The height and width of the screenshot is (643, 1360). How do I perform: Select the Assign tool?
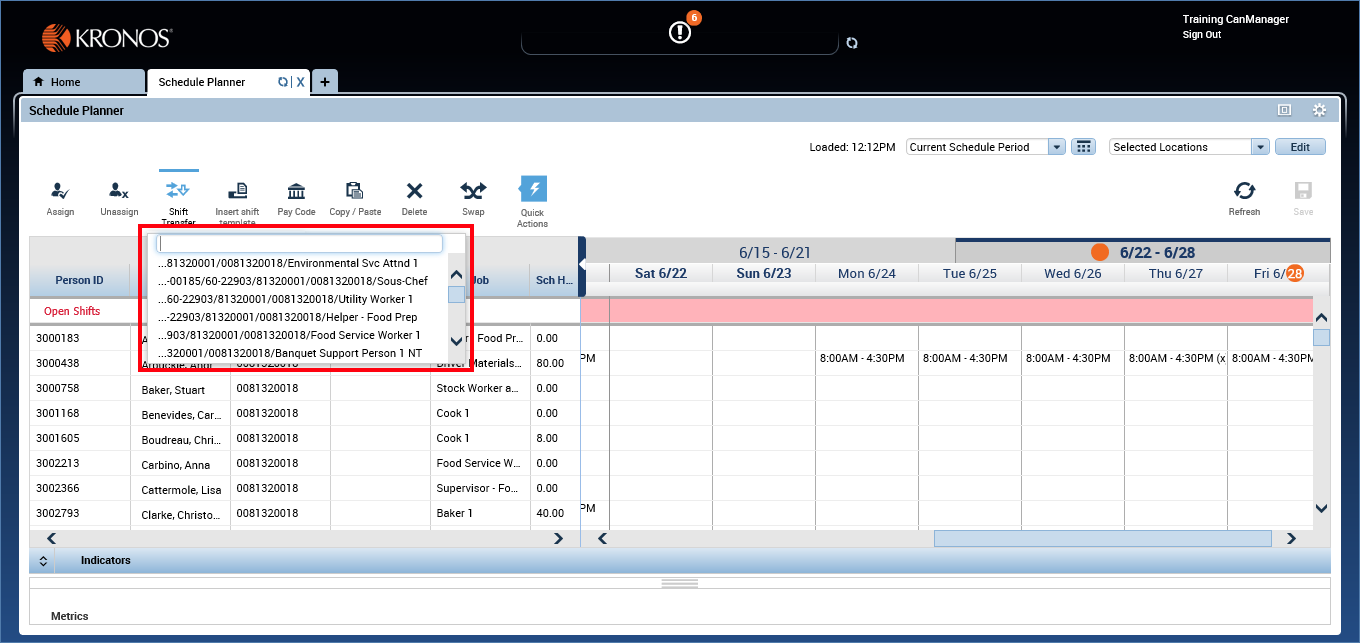60,197
